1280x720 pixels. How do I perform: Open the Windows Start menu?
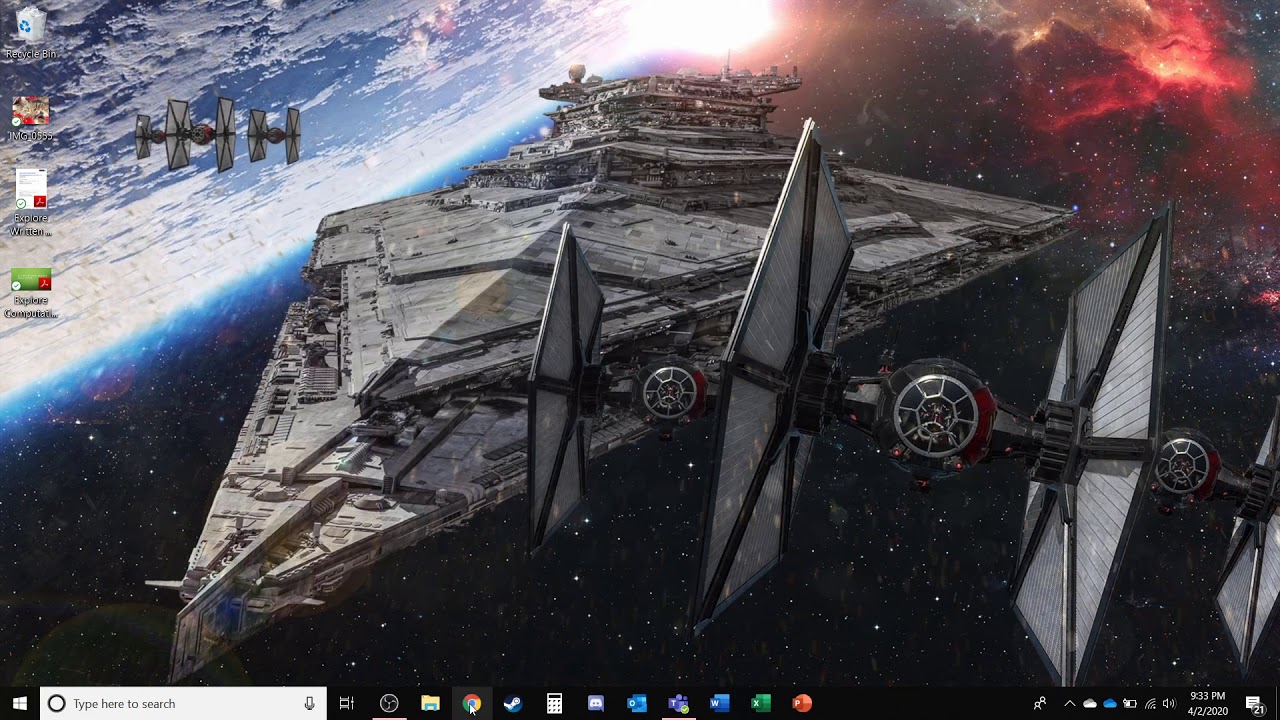pyautogui.click(x=19, y=704)
